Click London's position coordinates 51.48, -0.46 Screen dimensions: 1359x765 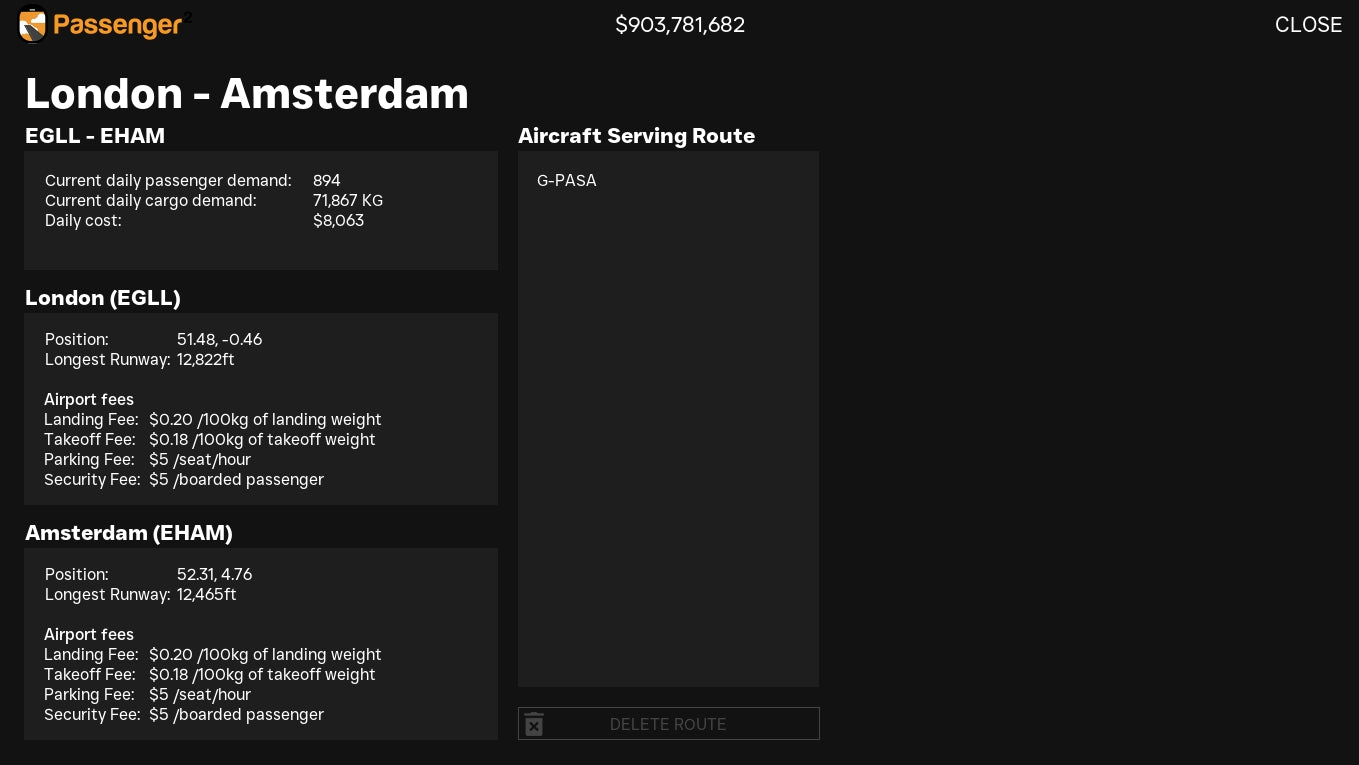tap(219, 340)
